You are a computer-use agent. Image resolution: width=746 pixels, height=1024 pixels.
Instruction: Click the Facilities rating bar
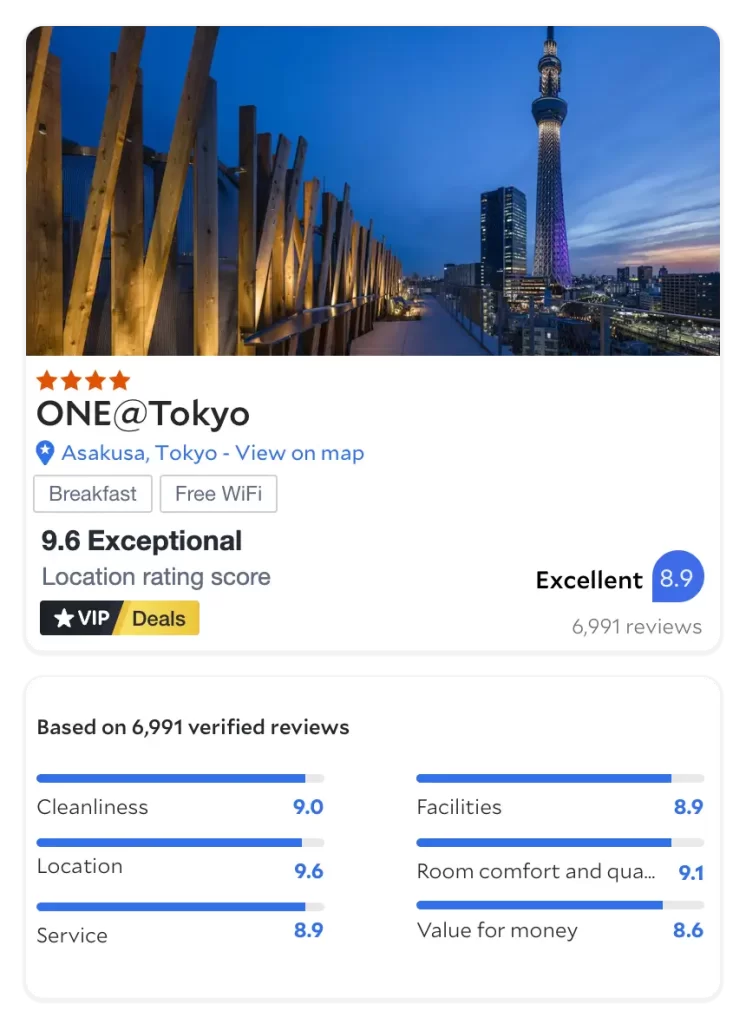(x=560, y=778)
